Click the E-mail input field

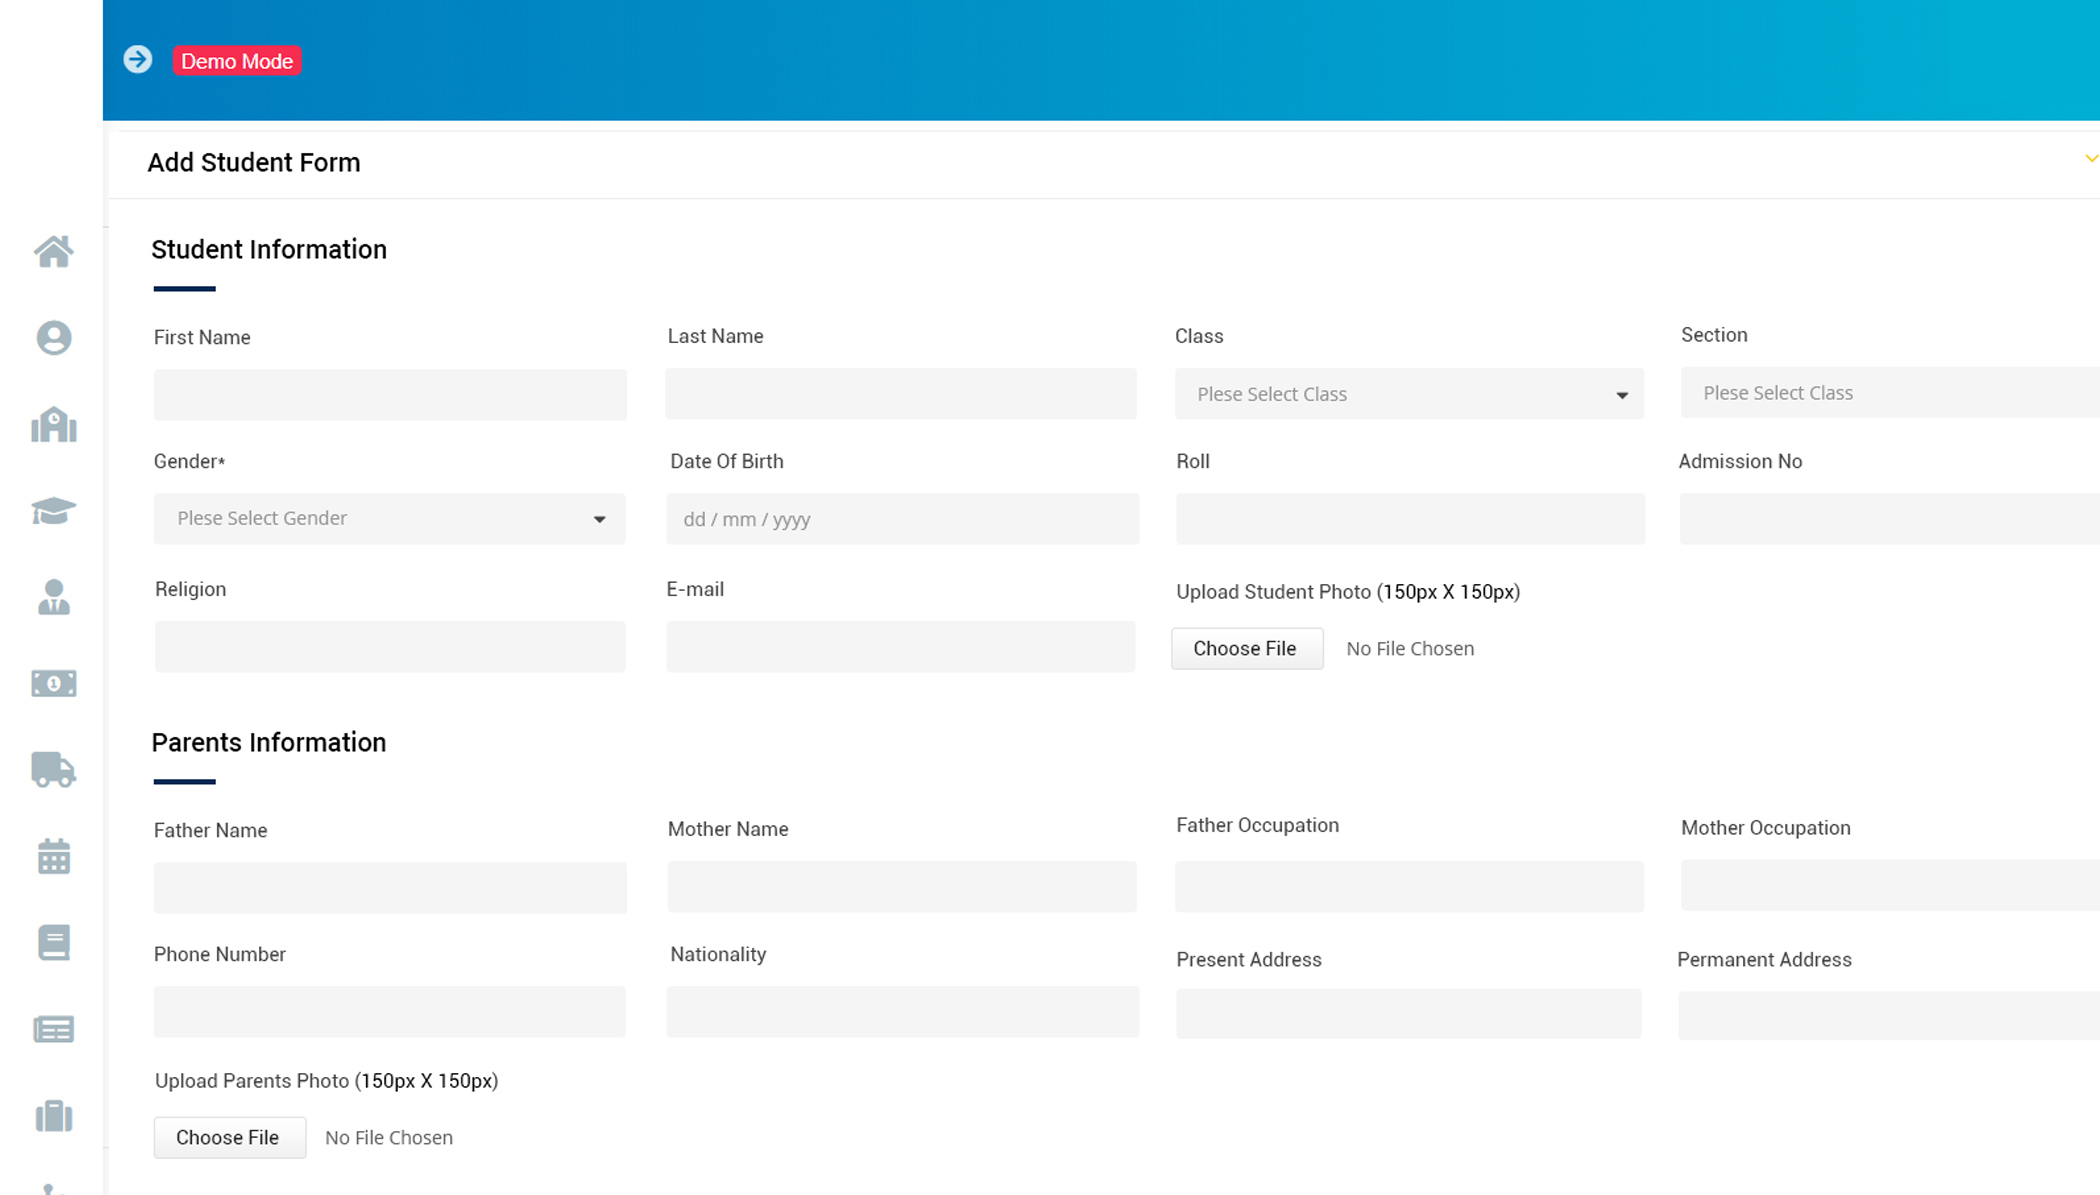pos(901,646)
